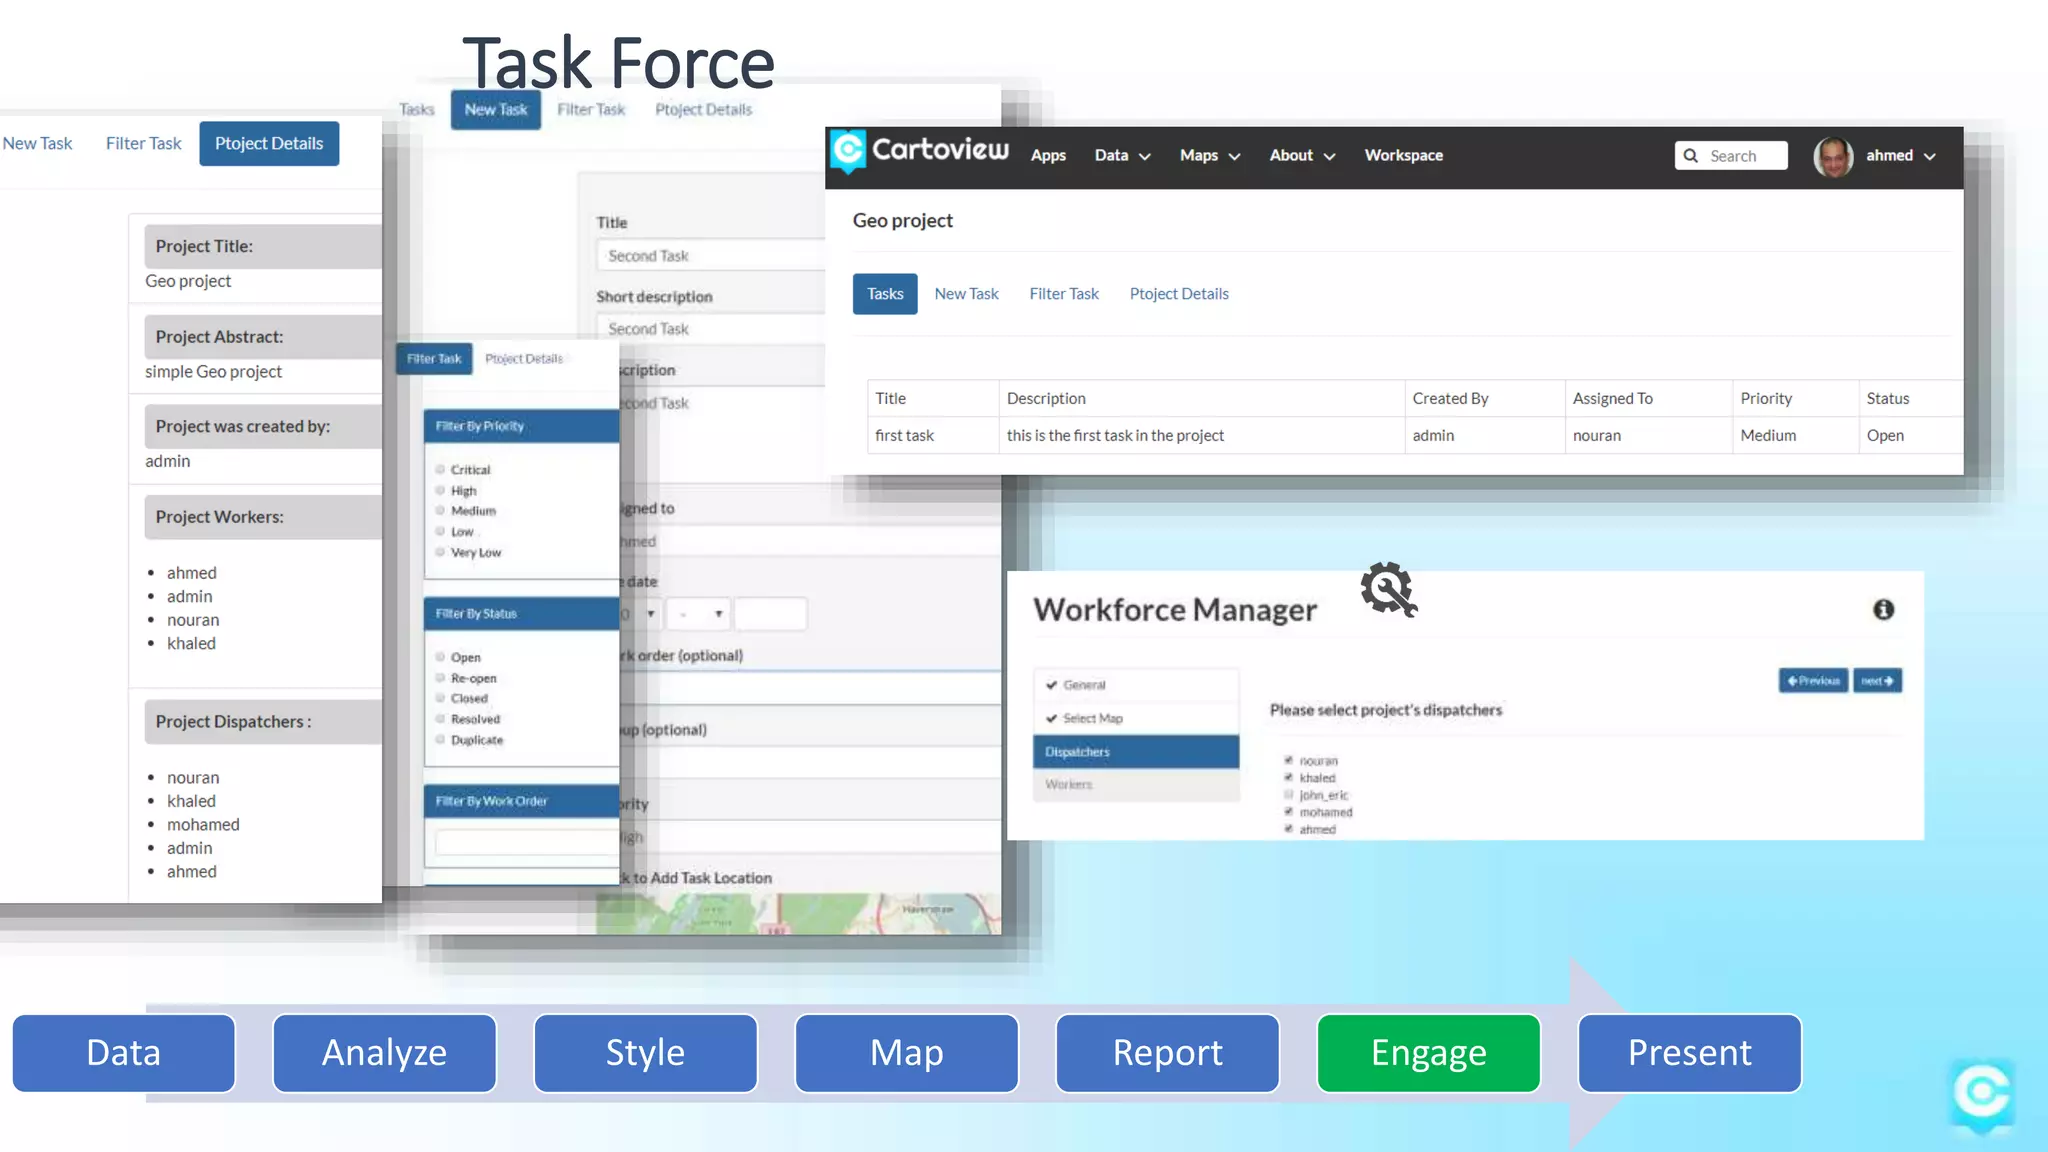The image size is (2048, 1152).
Task: Click the 'nouran' Assigned To cell
Action: (1648, 435)
